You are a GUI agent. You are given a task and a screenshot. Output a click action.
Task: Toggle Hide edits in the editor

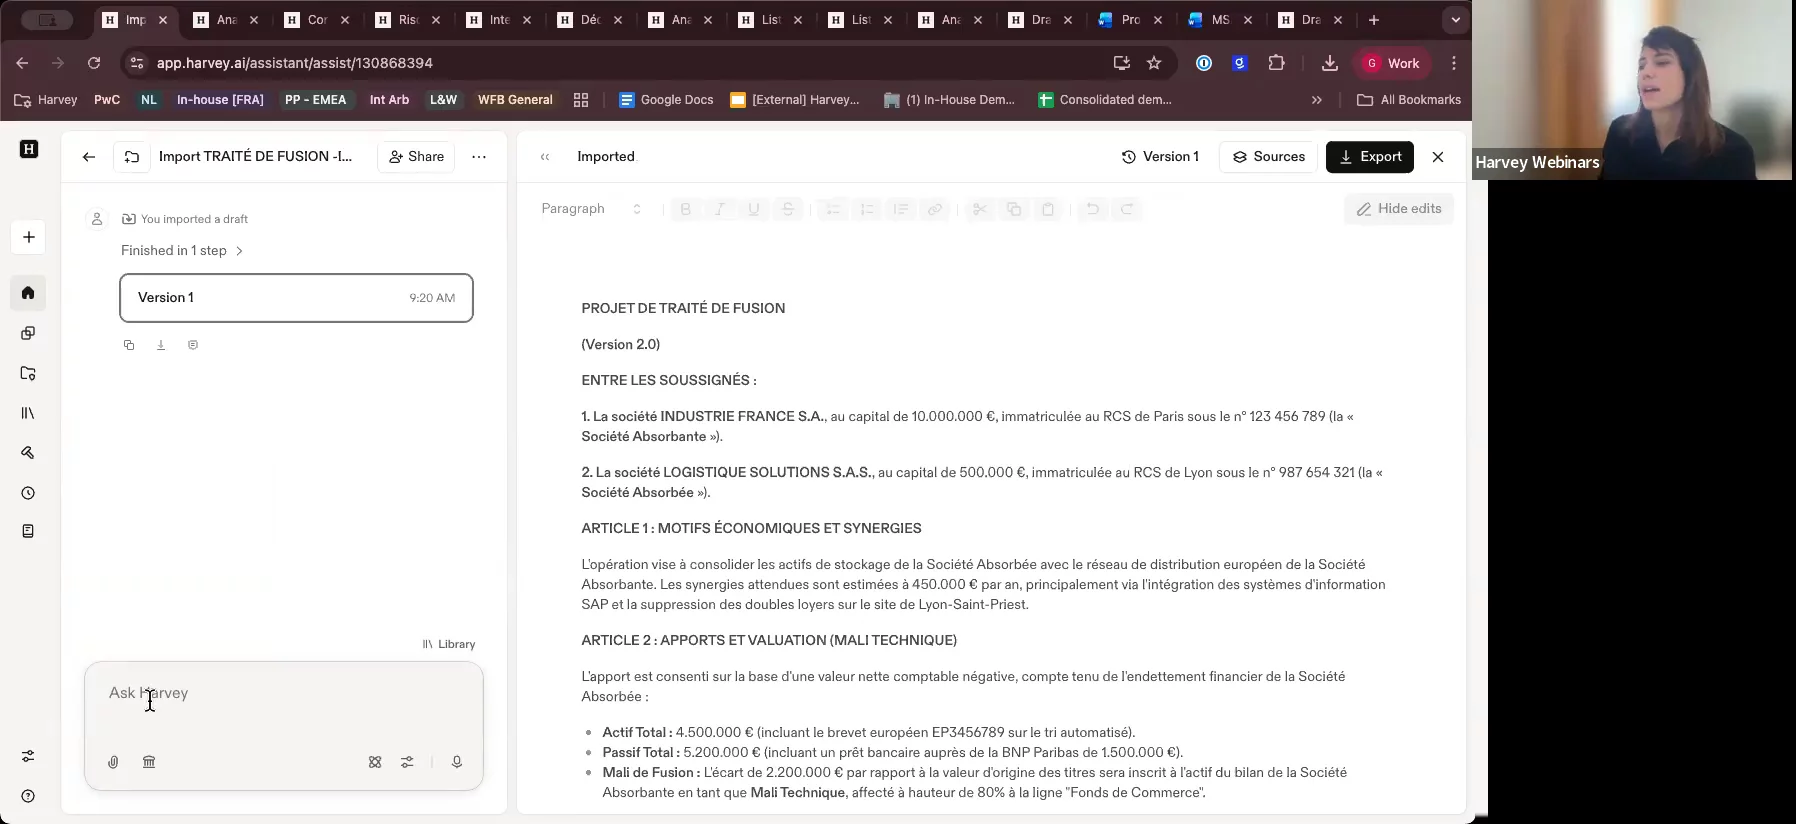(x=1398, y=209)
